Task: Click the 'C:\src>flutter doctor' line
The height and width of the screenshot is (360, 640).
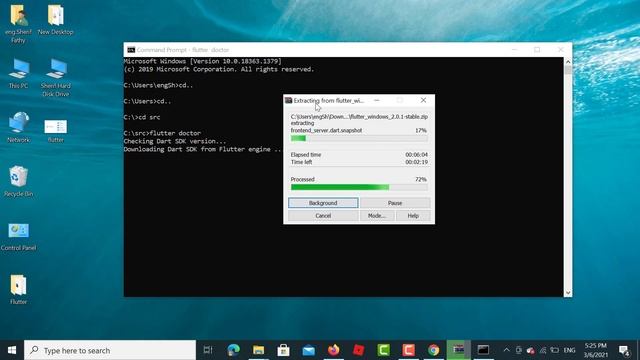Action: click(162, 133)
